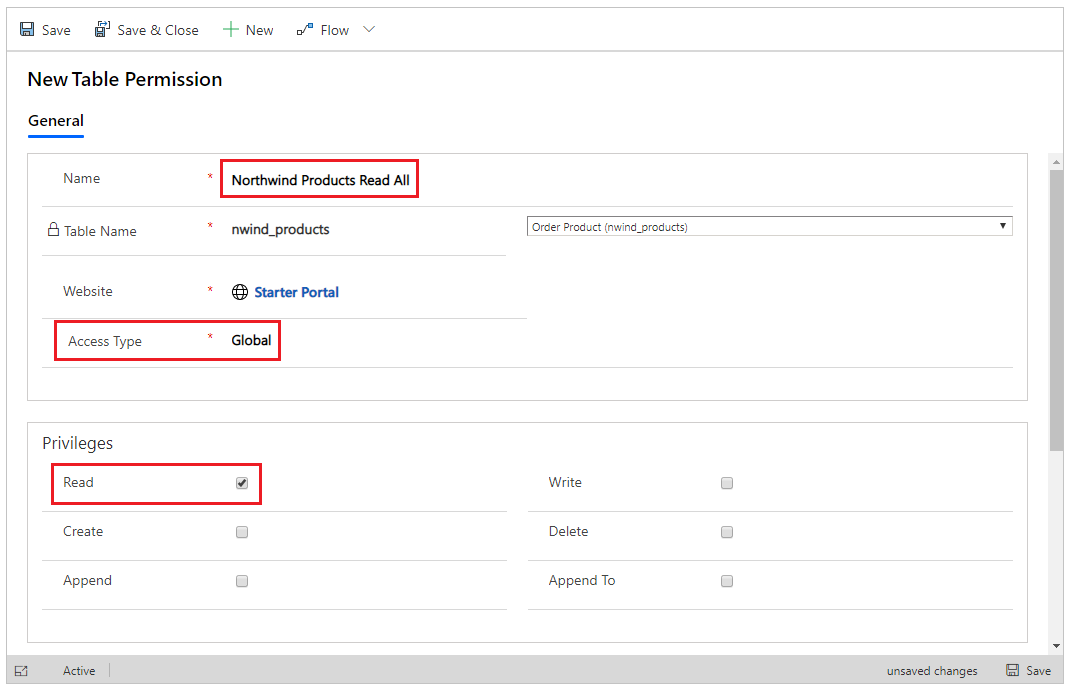Click the Save icon in bottom status bar
This screenshot has width=1070, height=690.
point(1013,670)
